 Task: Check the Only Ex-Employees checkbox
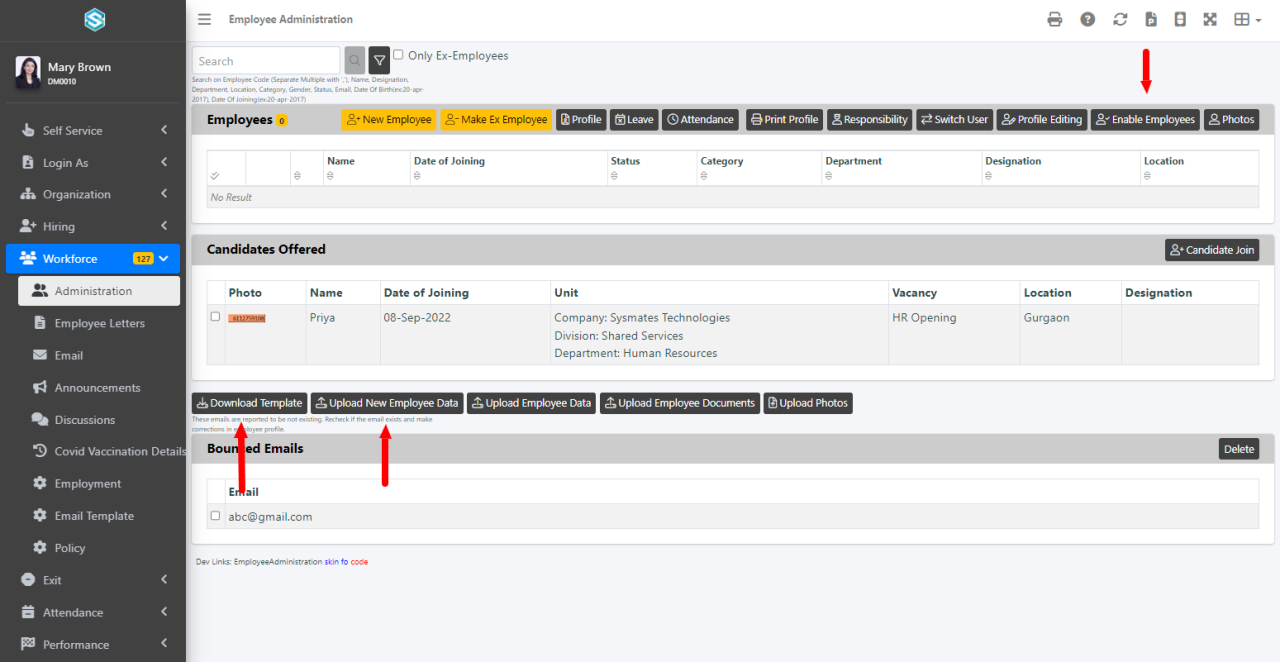(x=397, y=55)
